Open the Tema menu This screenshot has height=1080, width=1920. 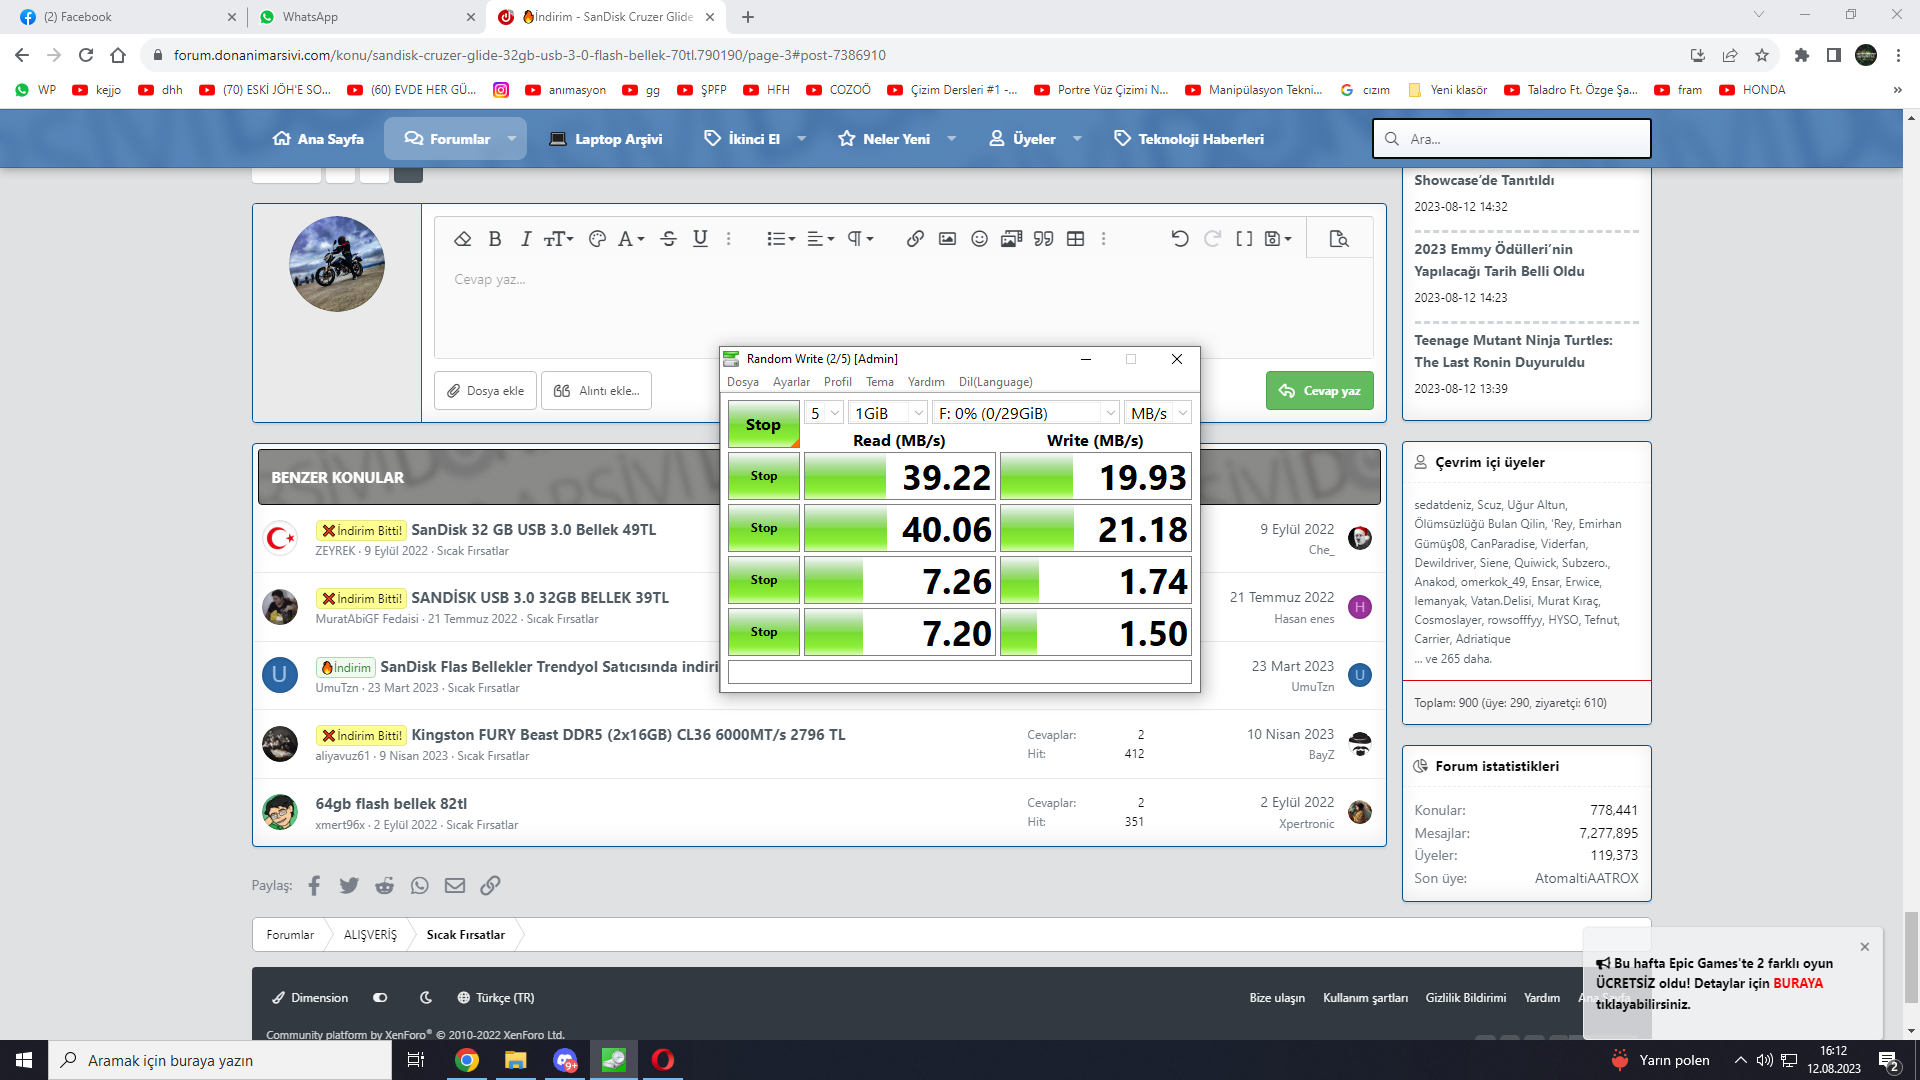coord(879,382)
